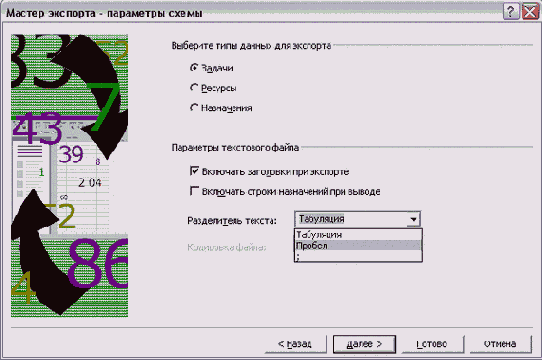Cancel the export with Отмена
Screen dimensions: 542x360
tap(500, 344)
